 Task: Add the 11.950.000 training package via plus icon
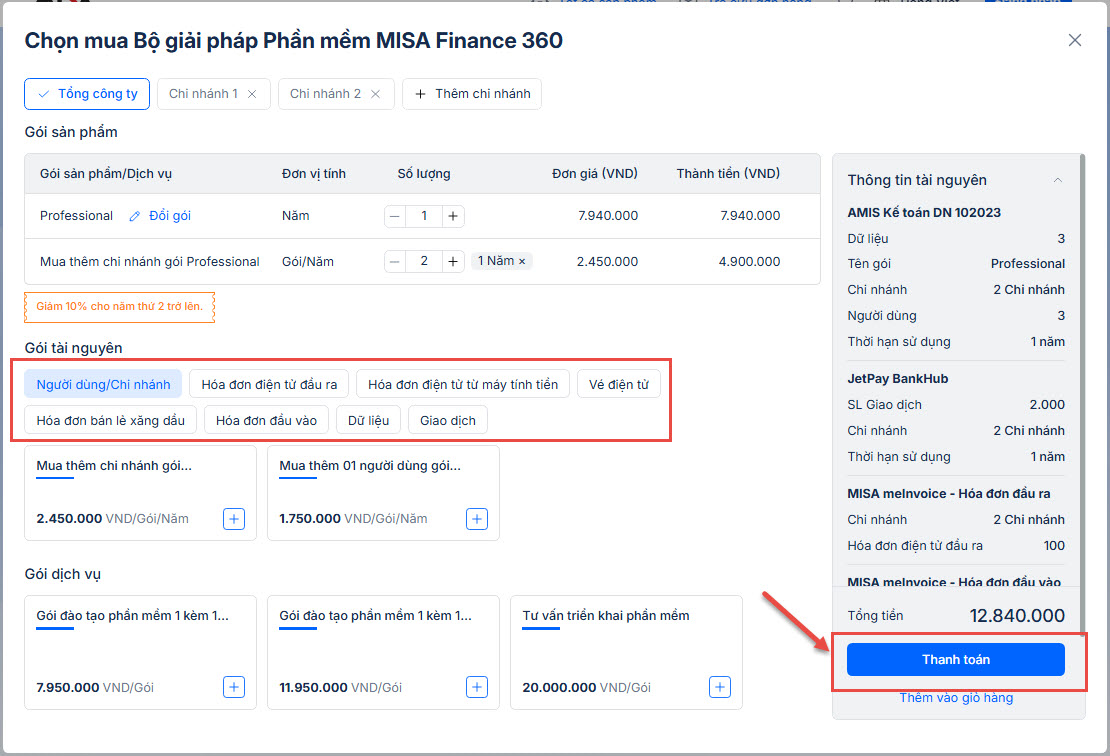477,687
